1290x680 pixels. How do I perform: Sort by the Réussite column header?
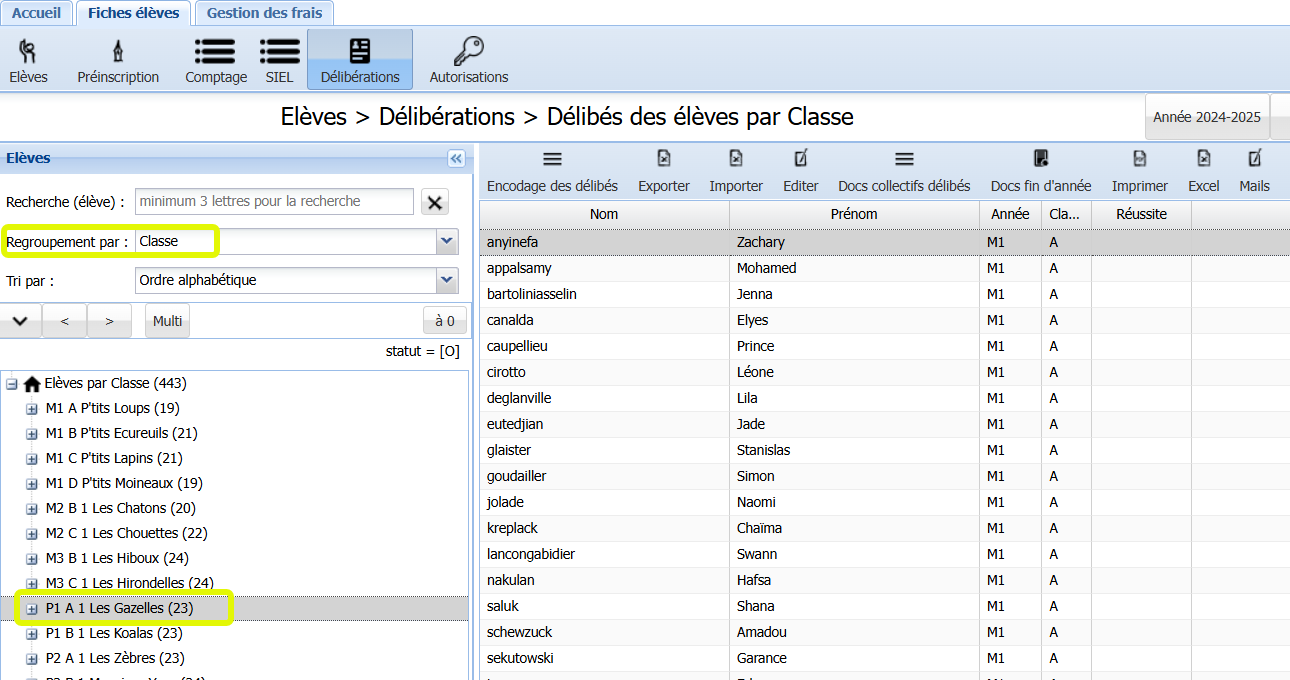[1141, 214]
